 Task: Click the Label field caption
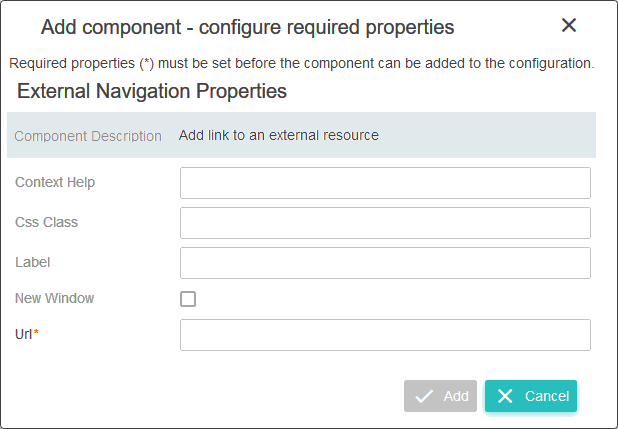click(33, 262)
